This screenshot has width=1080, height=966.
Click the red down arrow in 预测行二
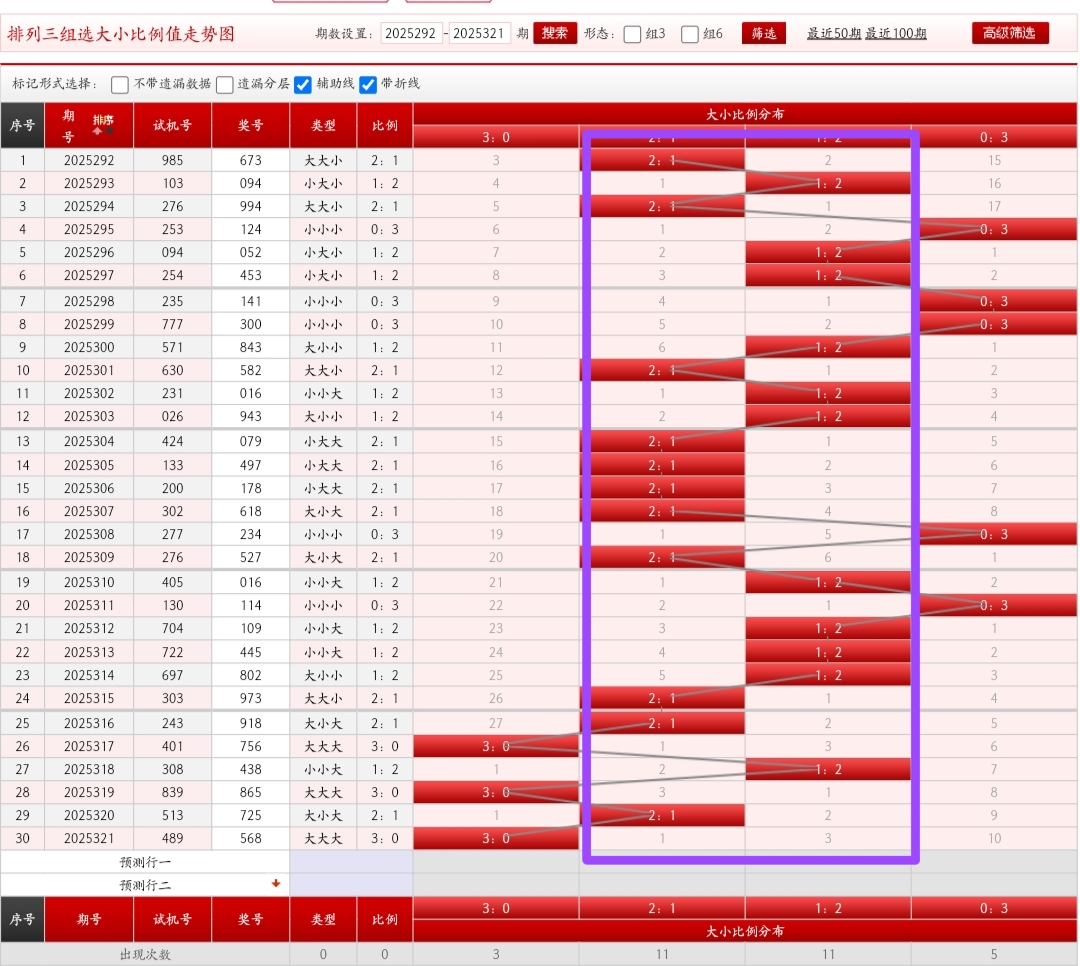click(x=276, y=884)
